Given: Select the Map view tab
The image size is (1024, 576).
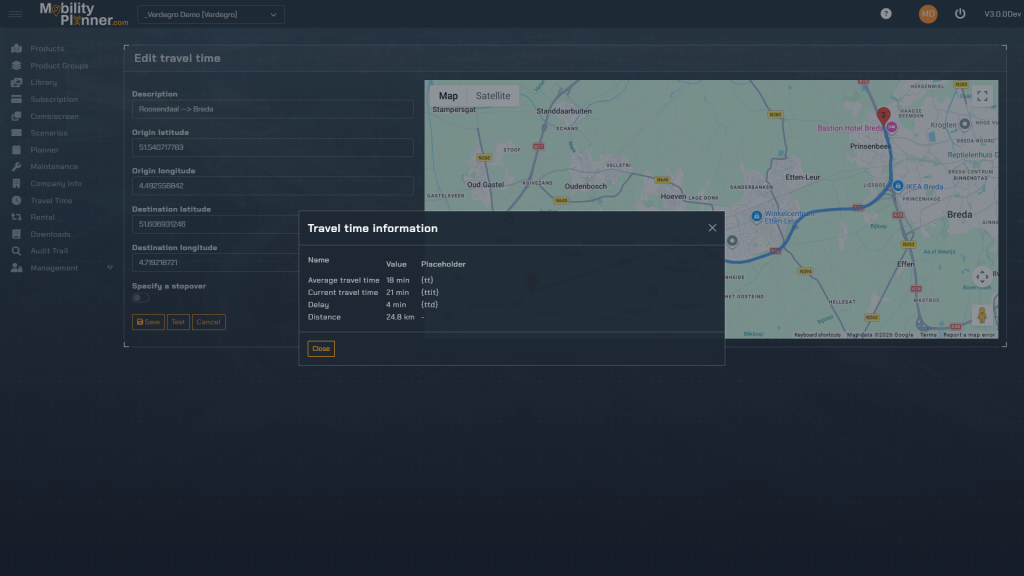Looking at the screenshot, I should [x=448, y=96].
